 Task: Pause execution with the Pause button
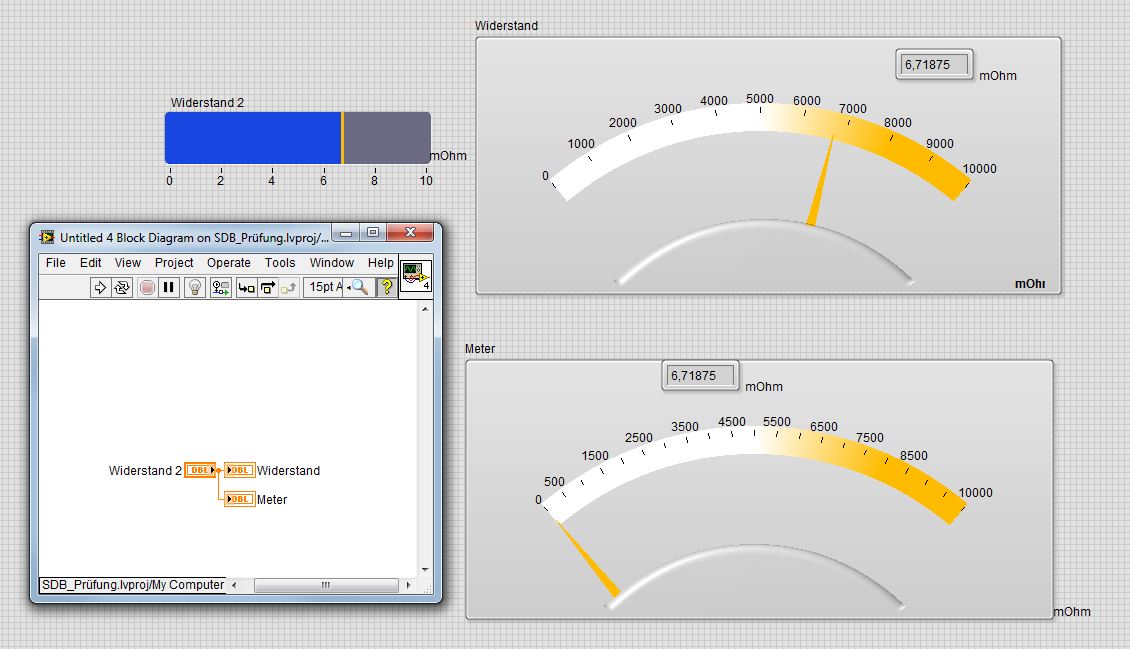click(x=169, y=287)
